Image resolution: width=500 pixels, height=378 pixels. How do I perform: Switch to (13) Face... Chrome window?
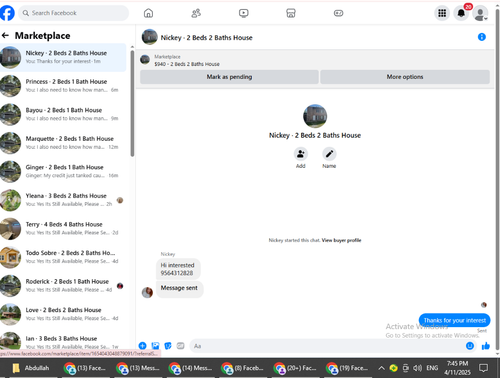click(x=85, y=368)
